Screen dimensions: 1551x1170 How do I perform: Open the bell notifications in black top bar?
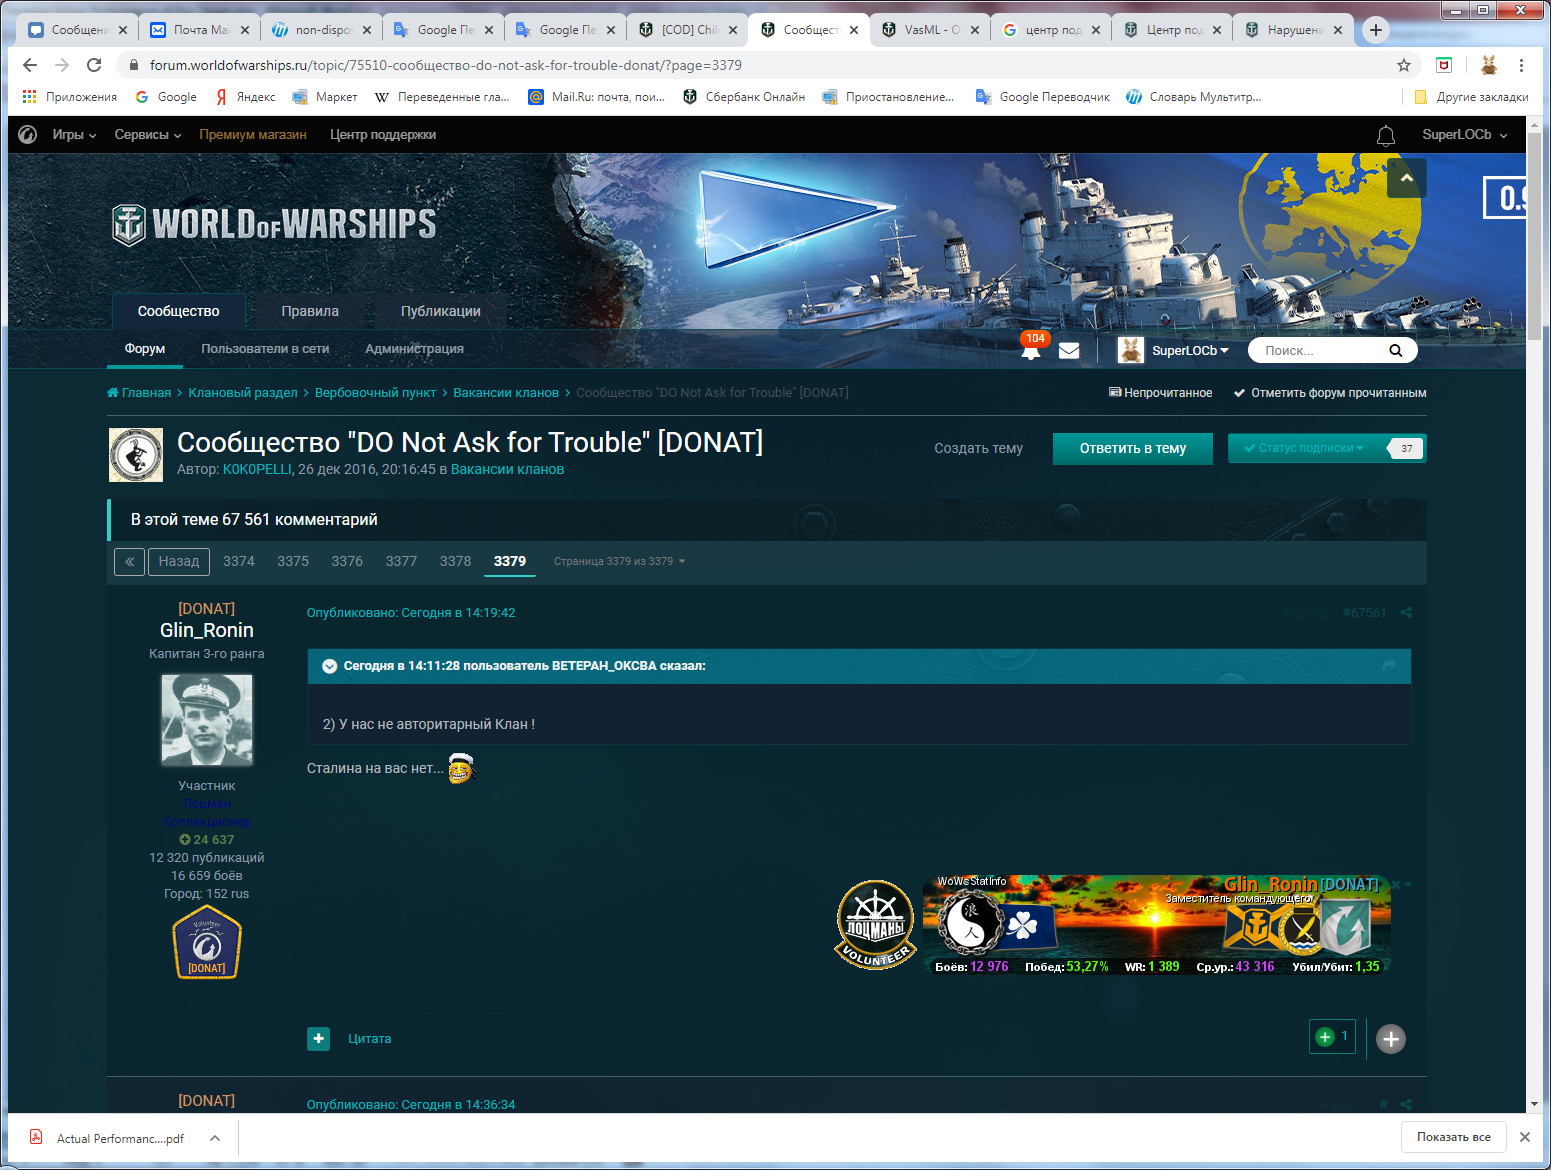[x=1386, y=135]
